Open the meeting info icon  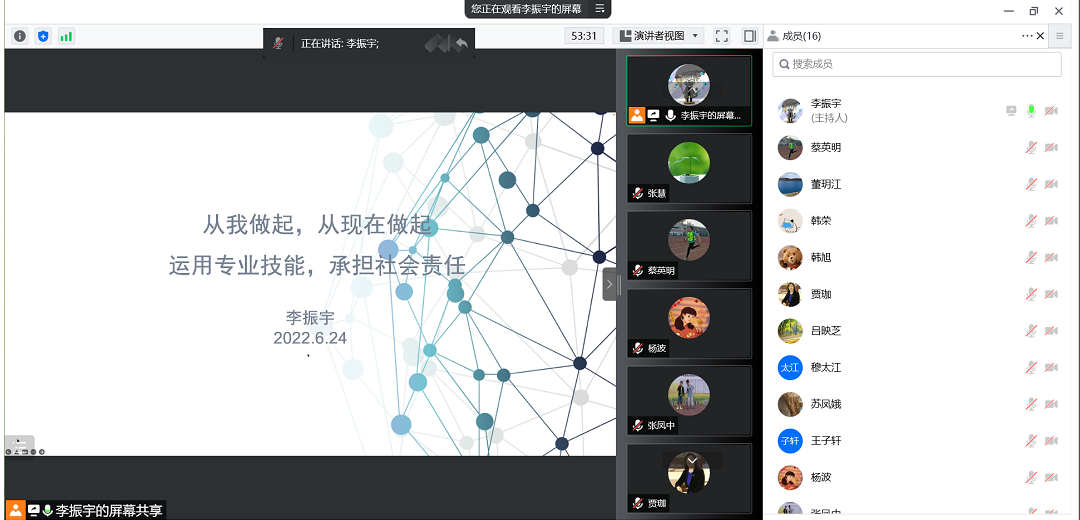pyautogui.click(x=19, y=36)
